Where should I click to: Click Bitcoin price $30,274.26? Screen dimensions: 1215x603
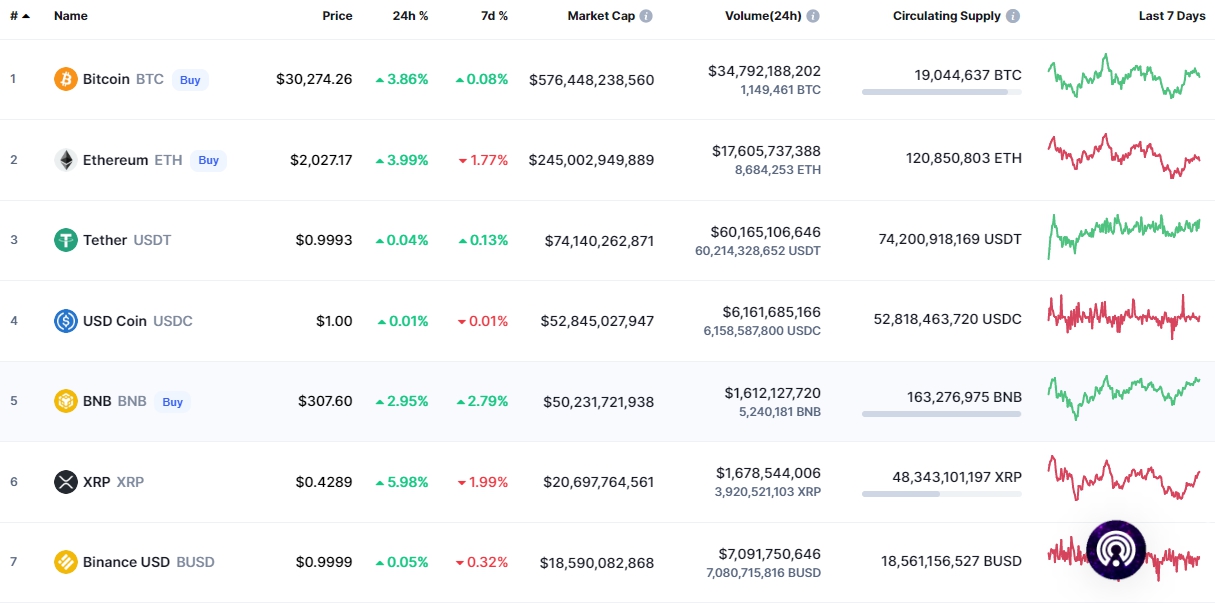click(314, 79)
